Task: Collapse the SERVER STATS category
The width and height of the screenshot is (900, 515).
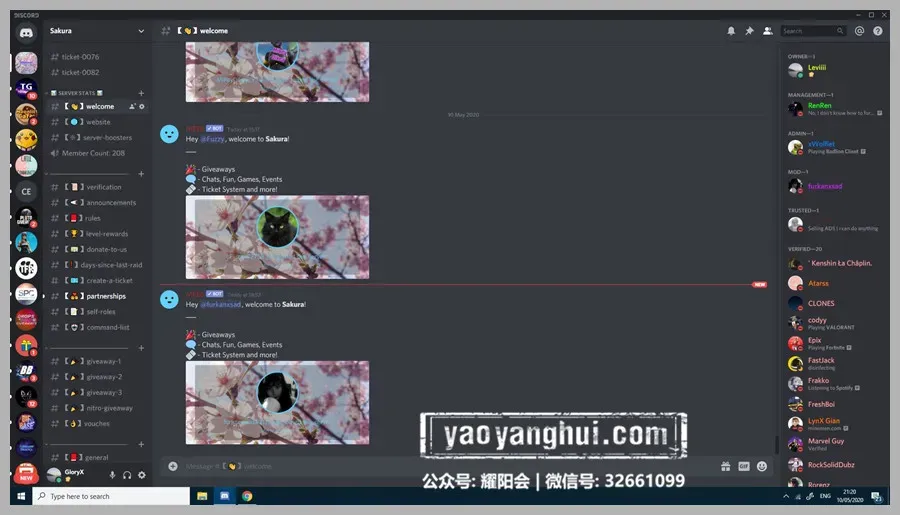Action: click(76, 93)
